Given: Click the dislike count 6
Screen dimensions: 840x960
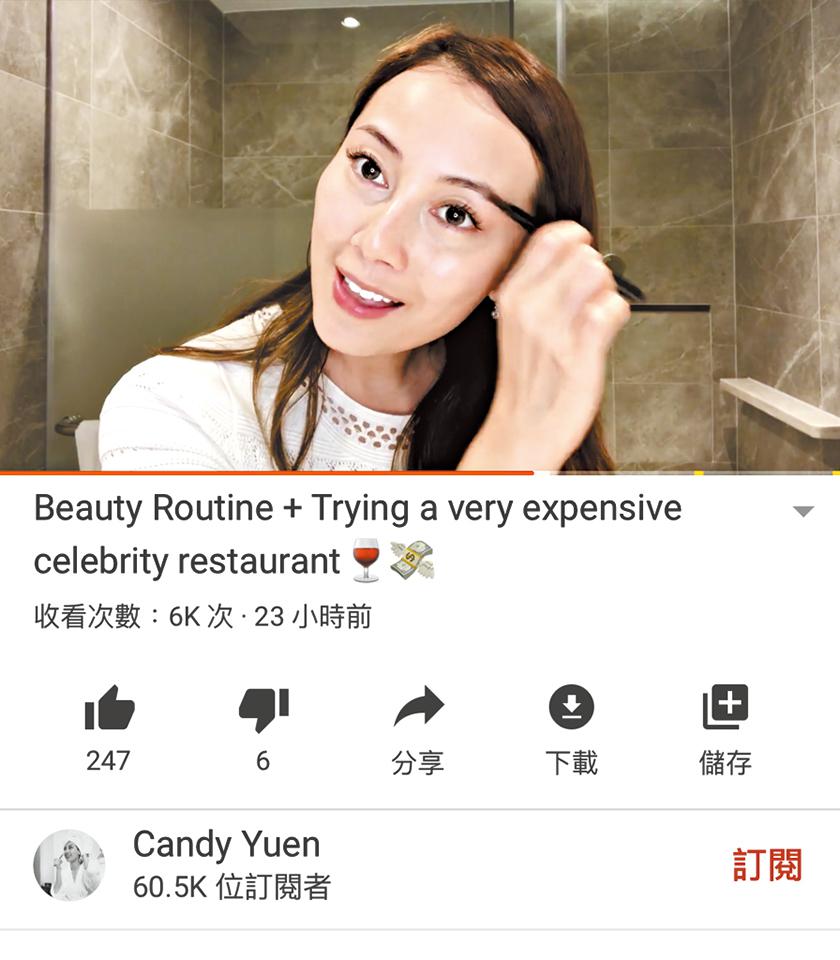Looking at the screenshot, I should (263, 761).
